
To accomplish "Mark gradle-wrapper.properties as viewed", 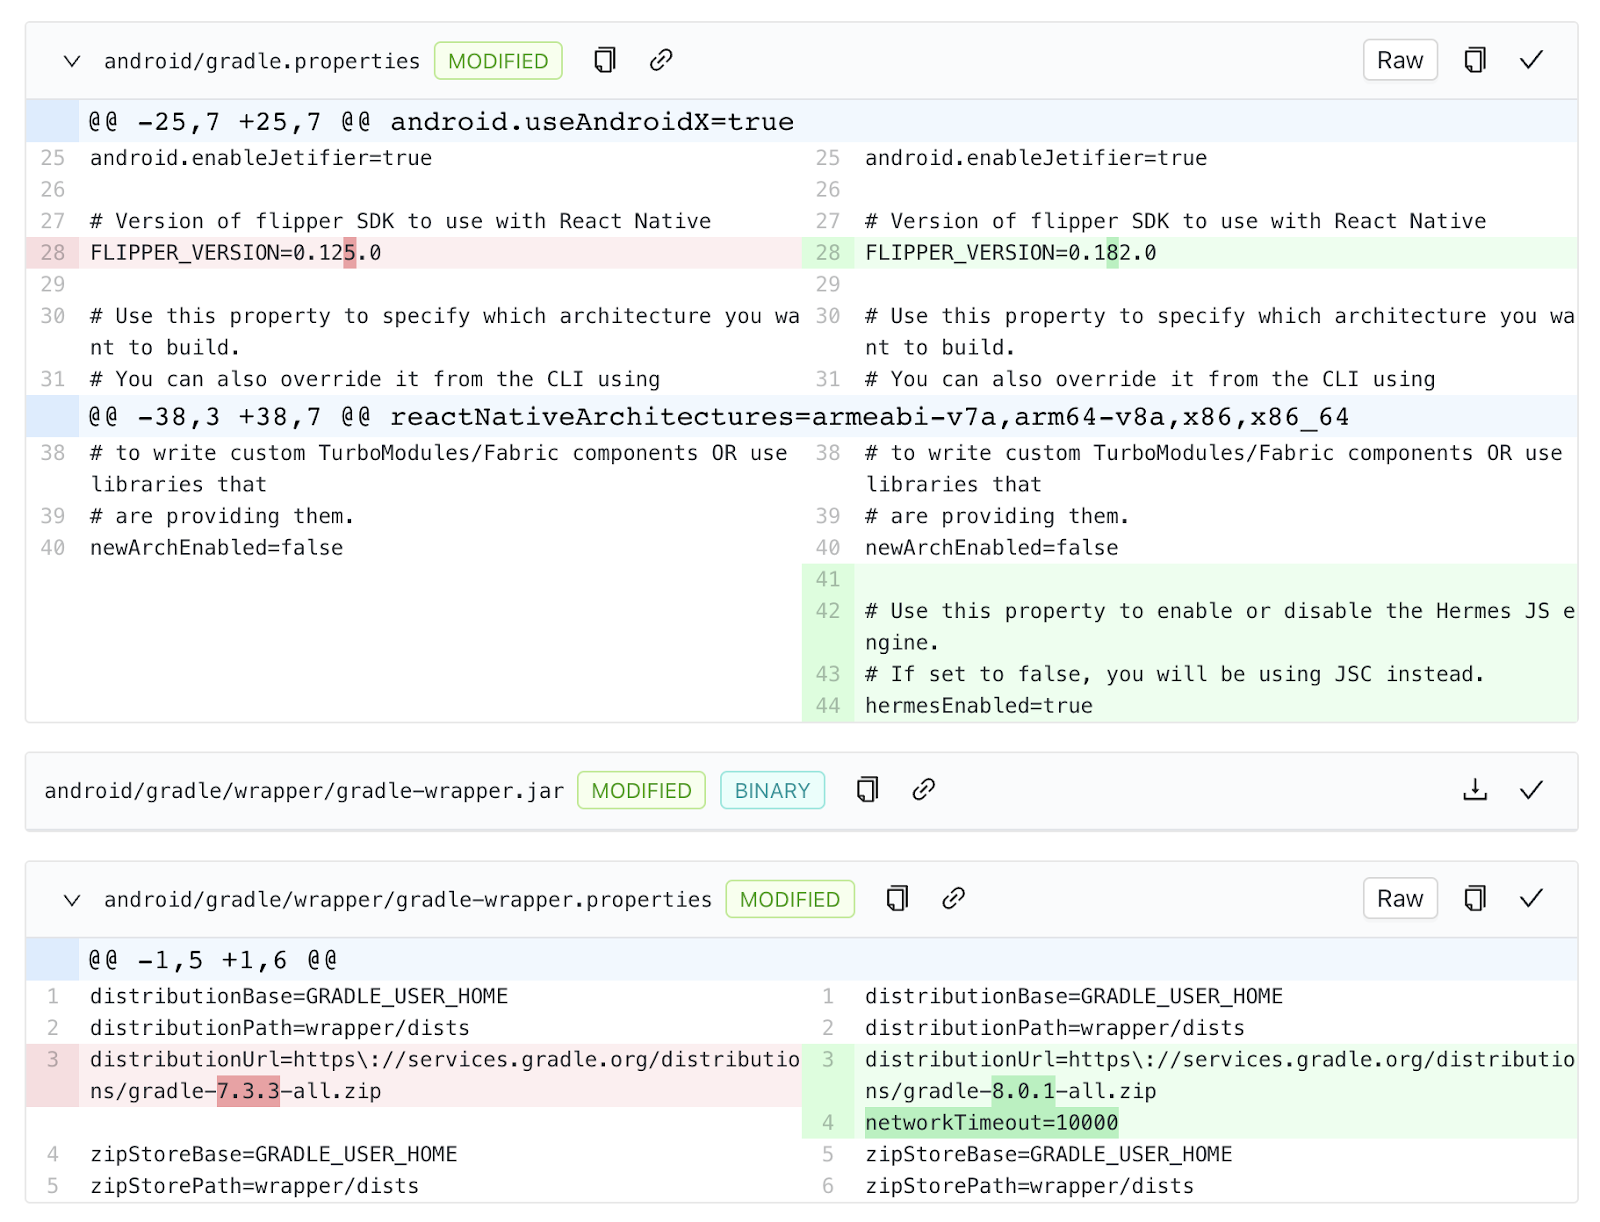I will [x=1531, y=899].
